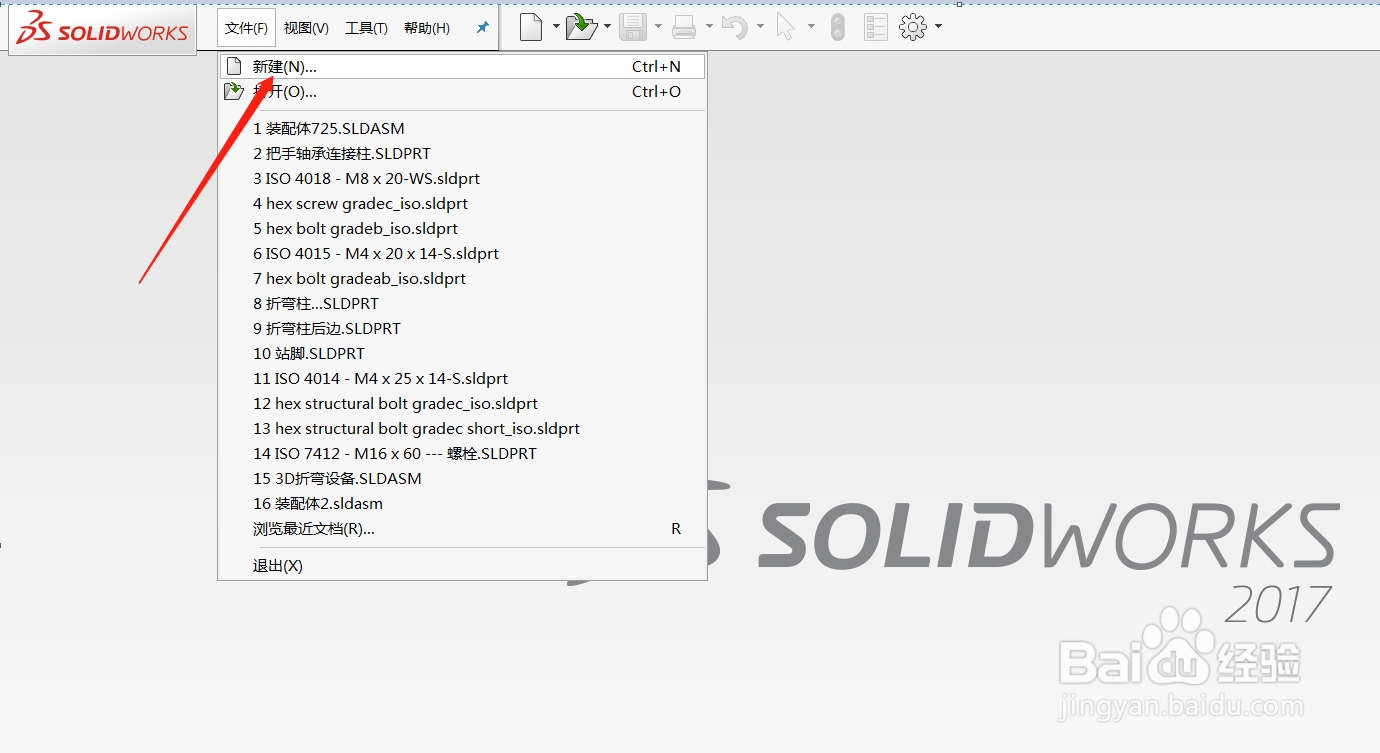Open recent hex bolt gradeab_iso.sldprt
Viewport: 1380px width, 753px height.
pos(462,279)
